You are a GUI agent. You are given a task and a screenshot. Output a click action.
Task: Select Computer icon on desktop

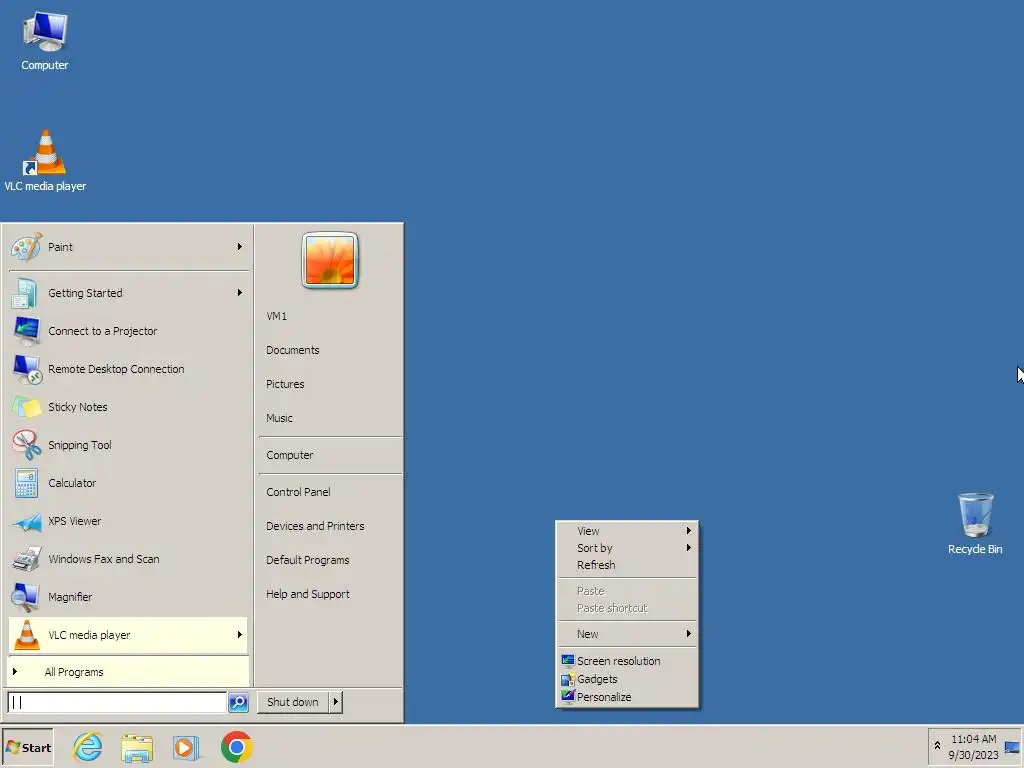44,40
